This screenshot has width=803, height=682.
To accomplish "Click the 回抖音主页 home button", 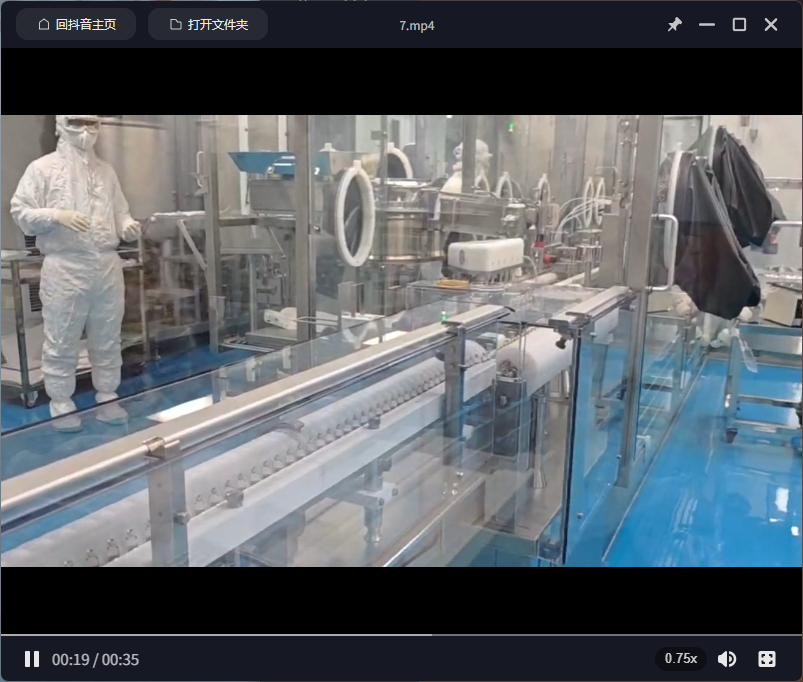I will click(76, 25).
